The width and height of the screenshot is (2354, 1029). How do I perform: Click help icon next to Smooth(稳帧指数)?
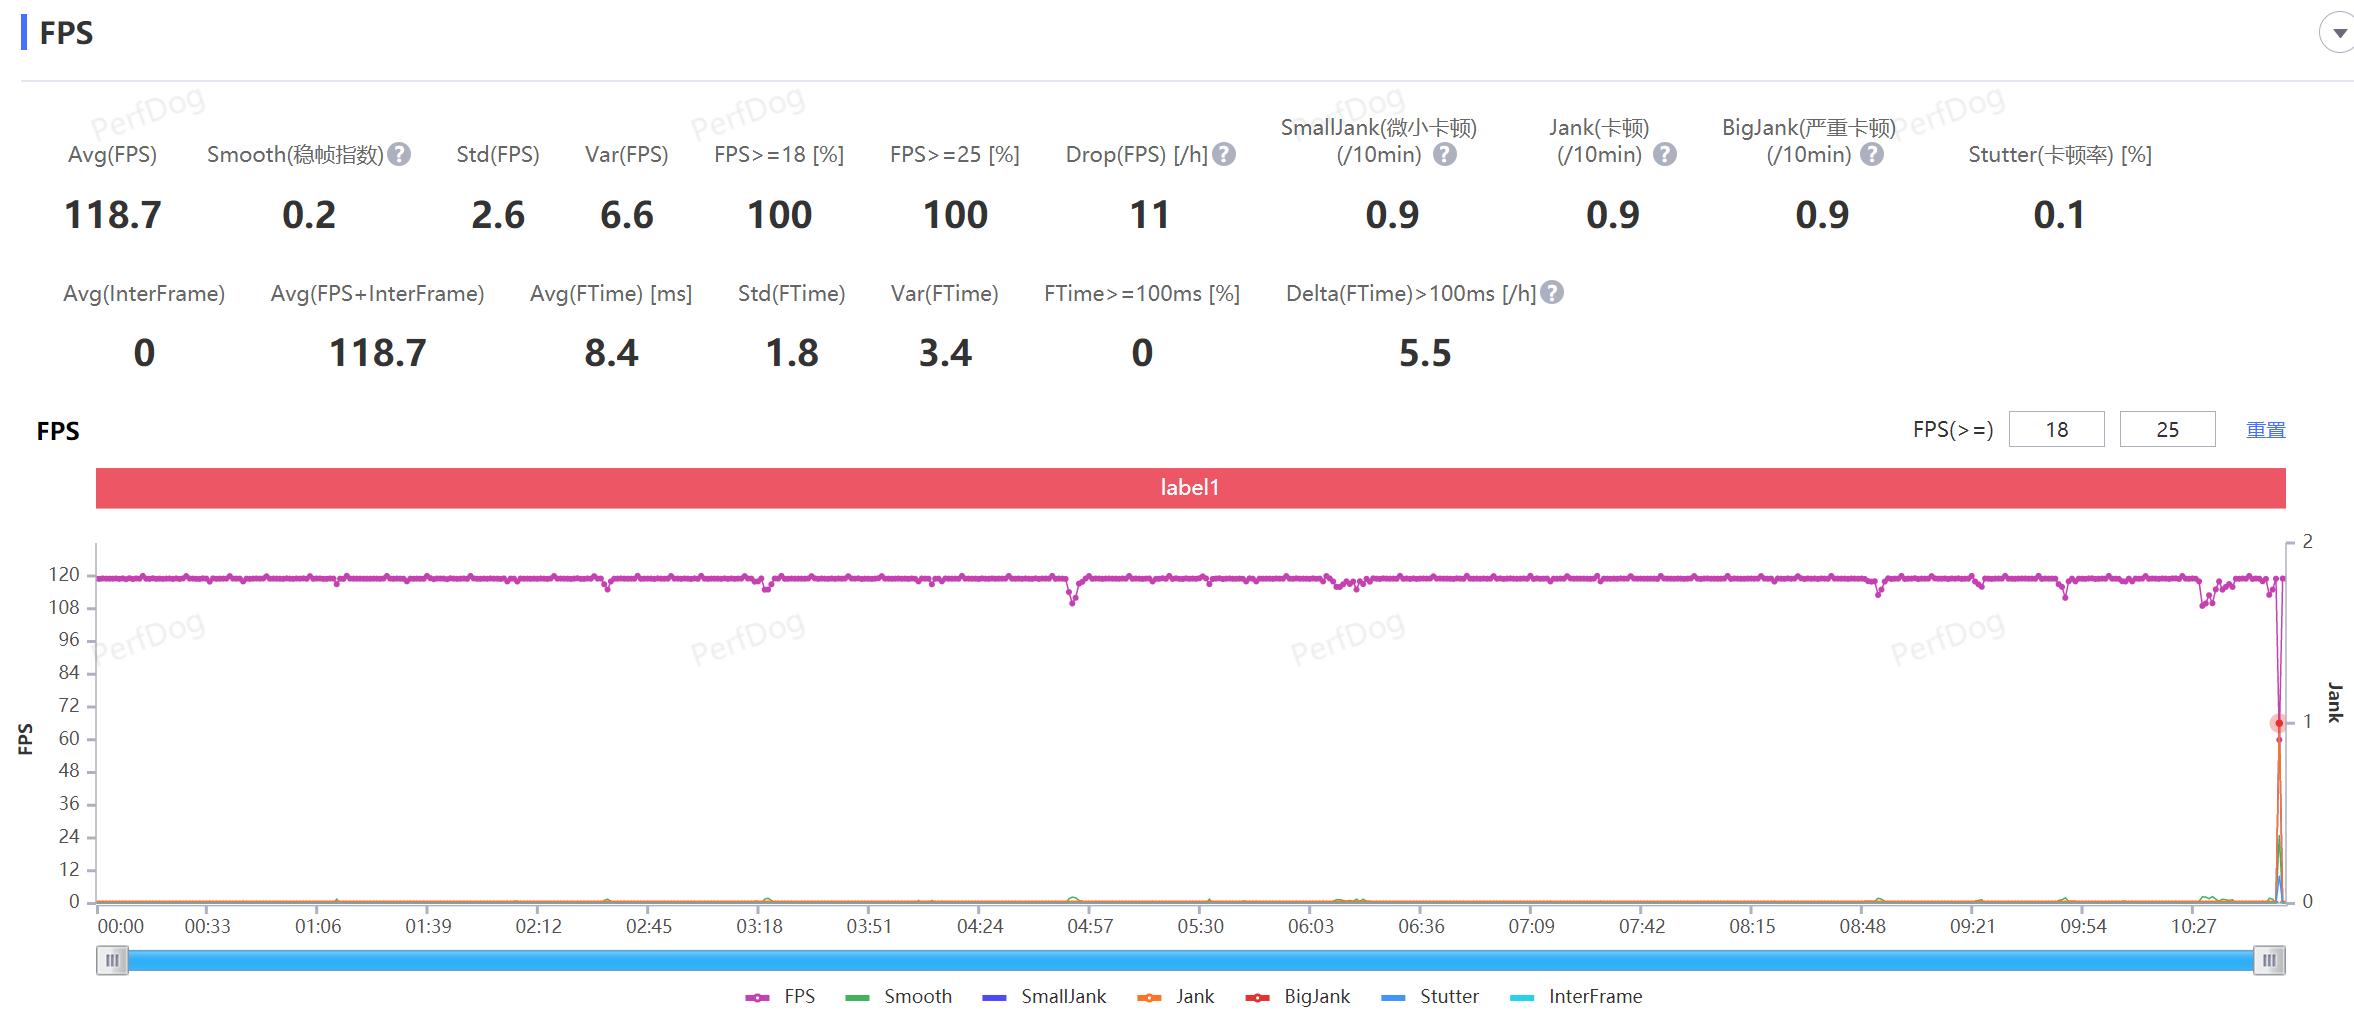[399, 154]
